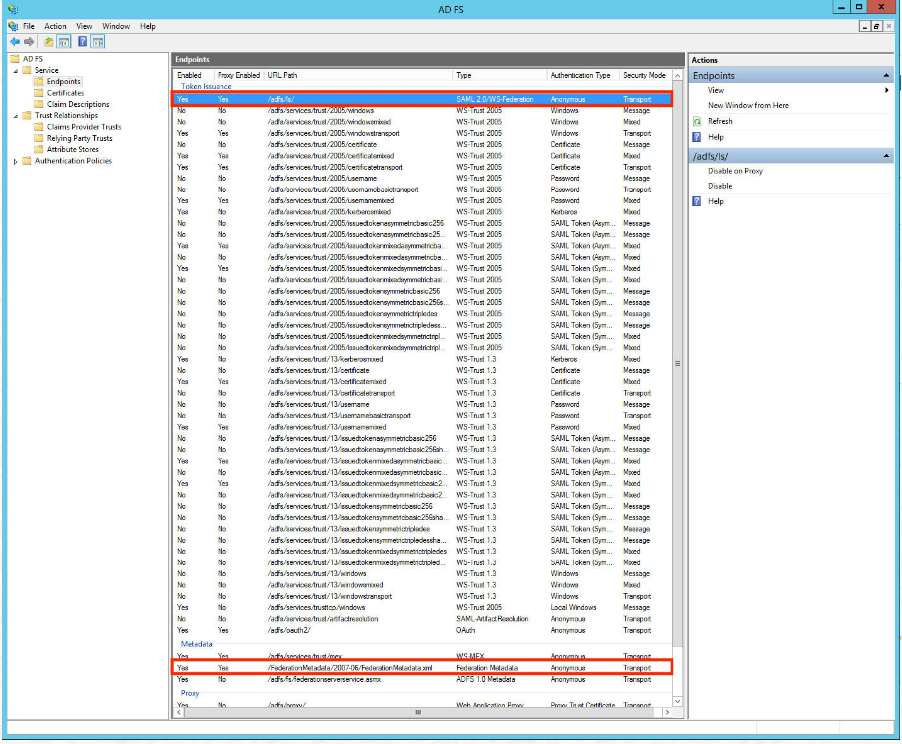Click the AD FS title bar window icon

click(13, 9)
